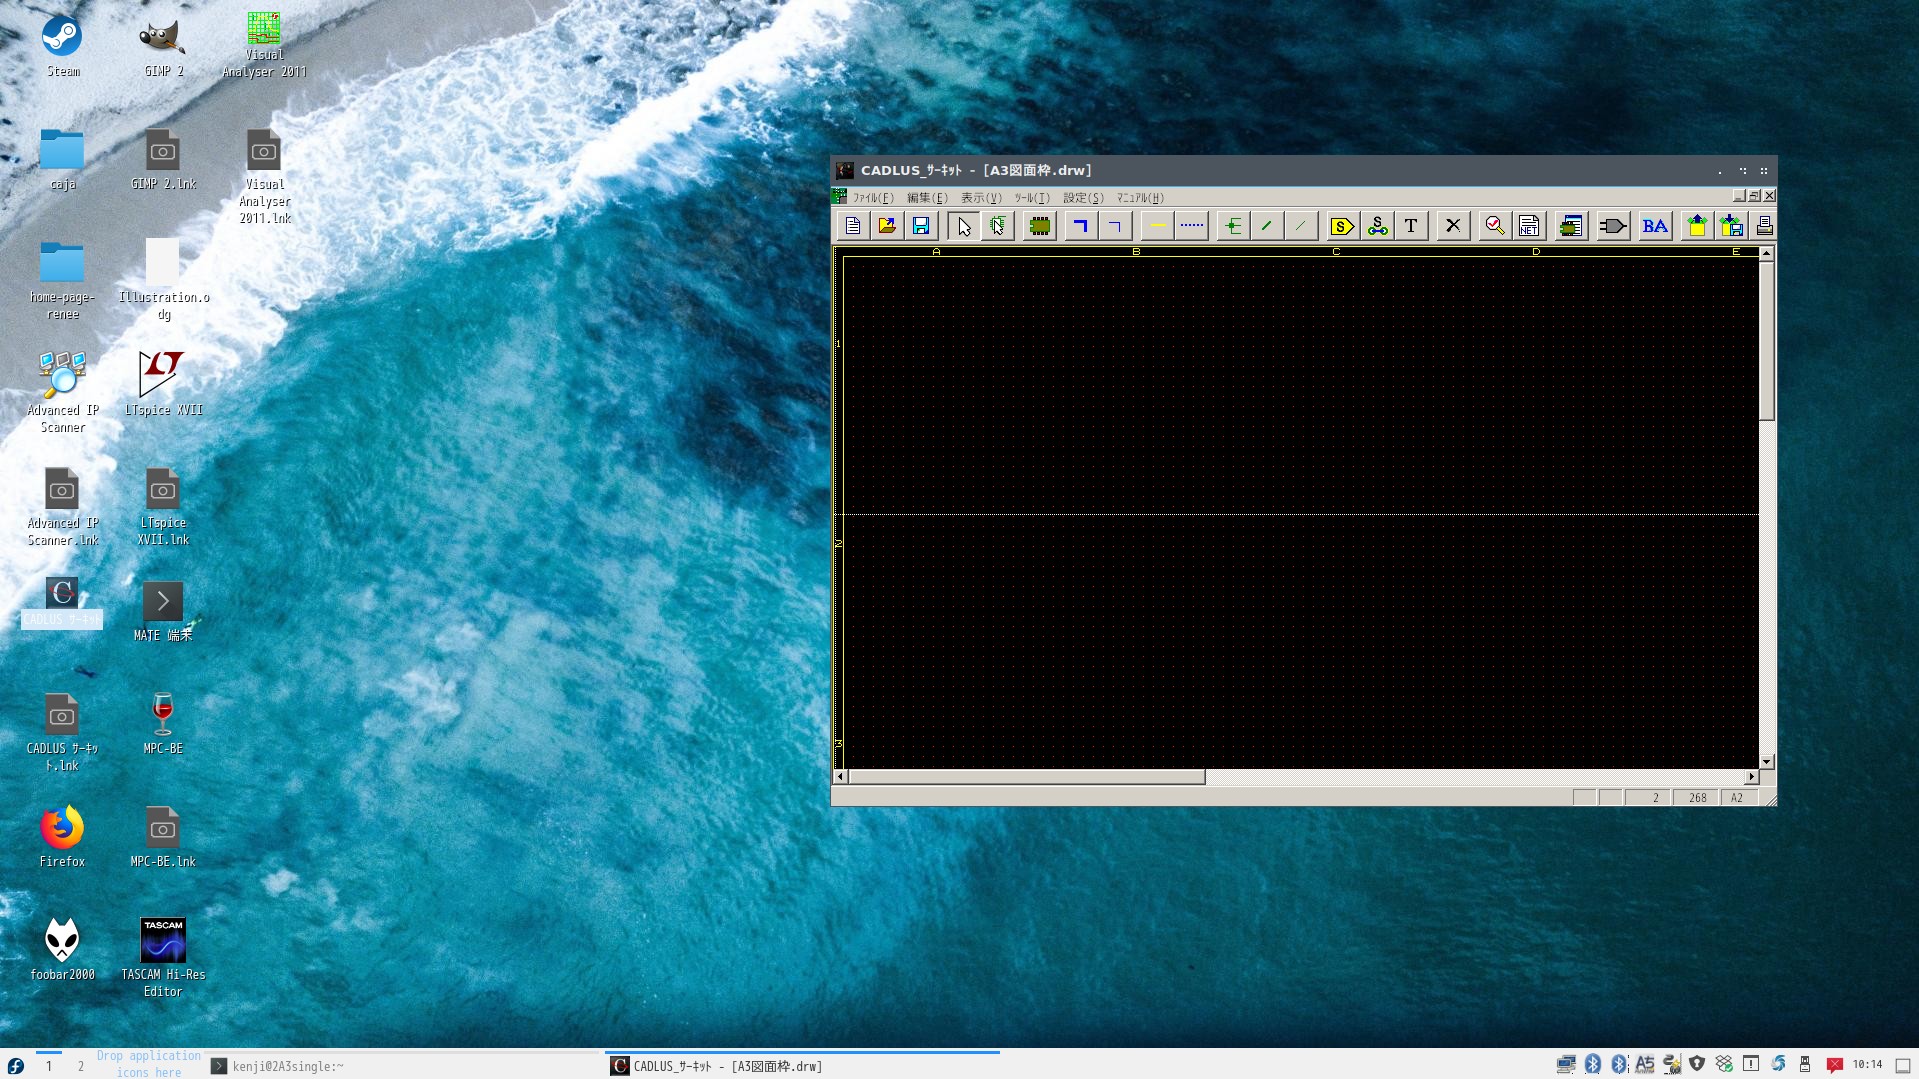The image size is (1919, 1079).
Task: Click the black X delete tool
Action: [1453, 226]
